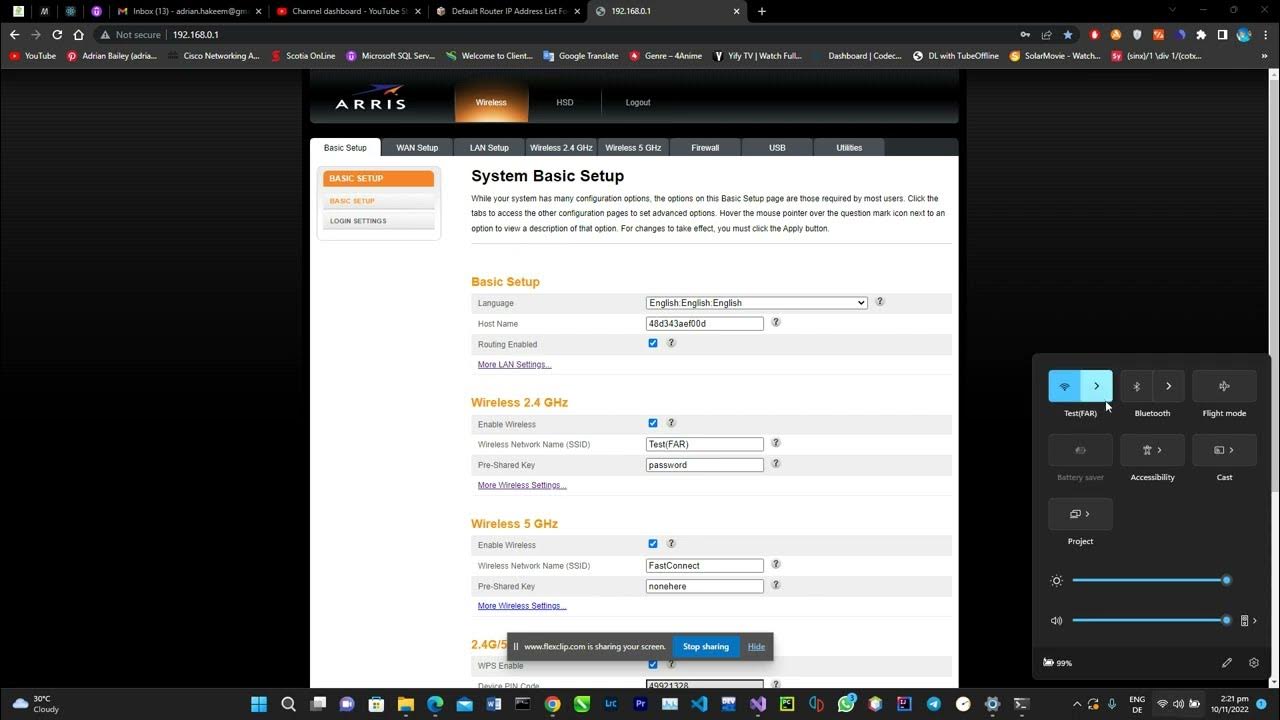Click the share page icon in the address bar
The width and height of the screenshot is (1280, 720).
click(1046, 34)
